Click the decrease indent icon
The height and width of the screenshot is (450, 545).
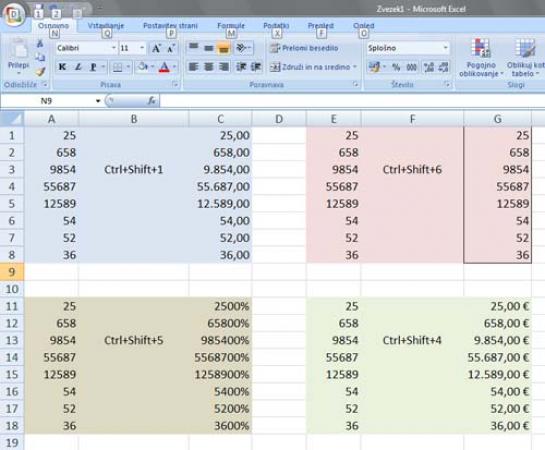(x=241, y=67)
